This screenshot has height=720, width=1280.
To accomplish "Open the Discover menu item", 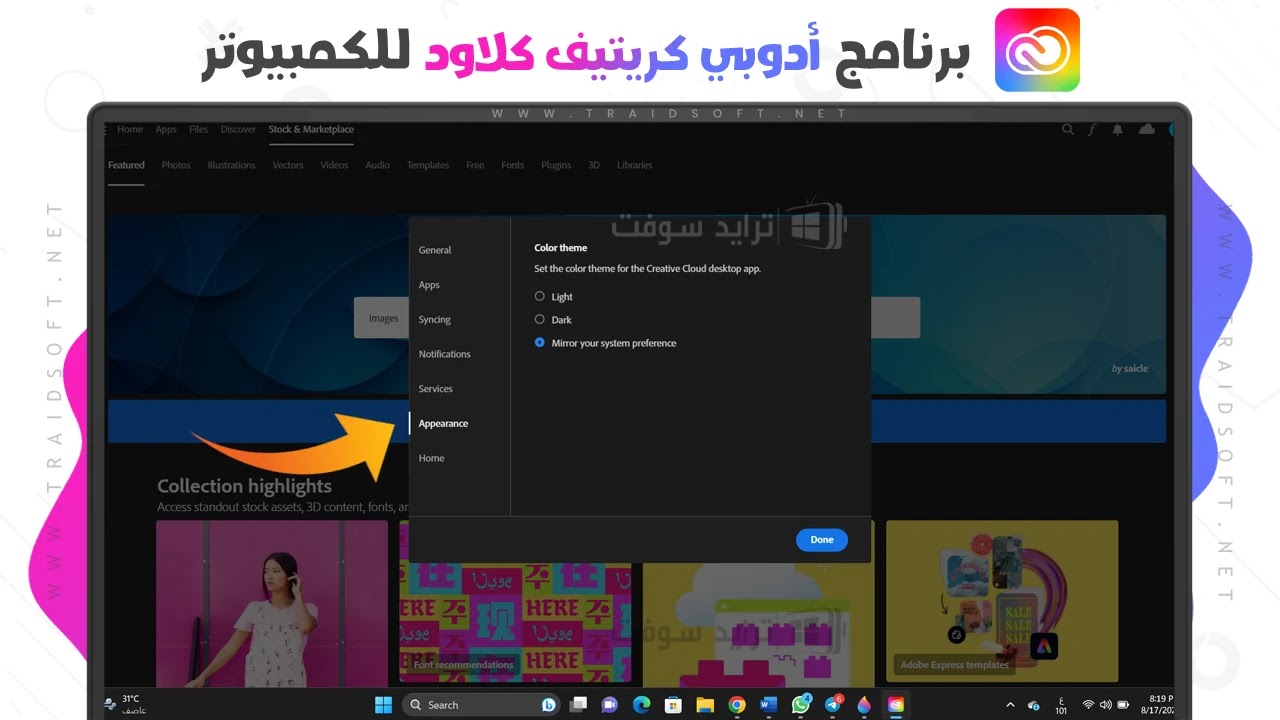I will click(x=238, y=129).
